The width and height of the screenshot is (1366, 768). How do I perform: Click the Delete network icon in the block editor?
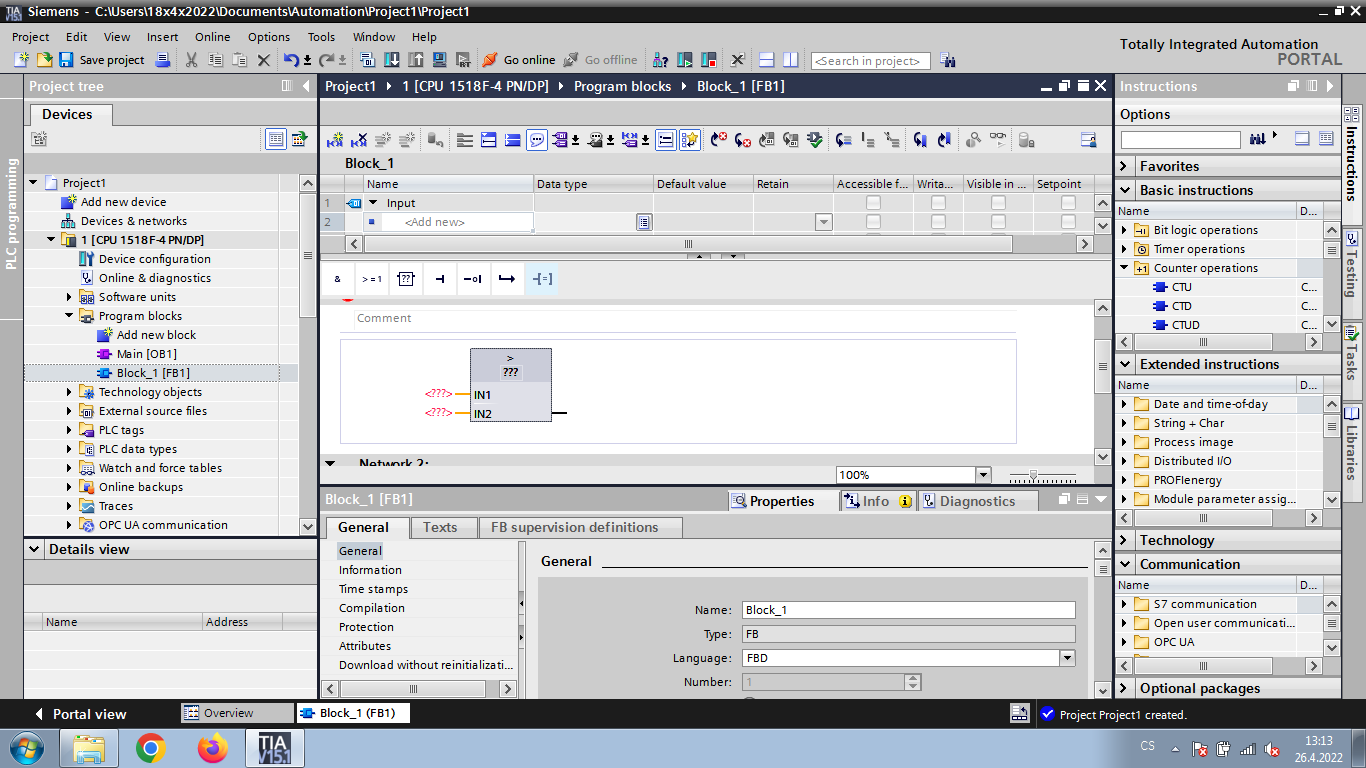[x=359, y=140]
